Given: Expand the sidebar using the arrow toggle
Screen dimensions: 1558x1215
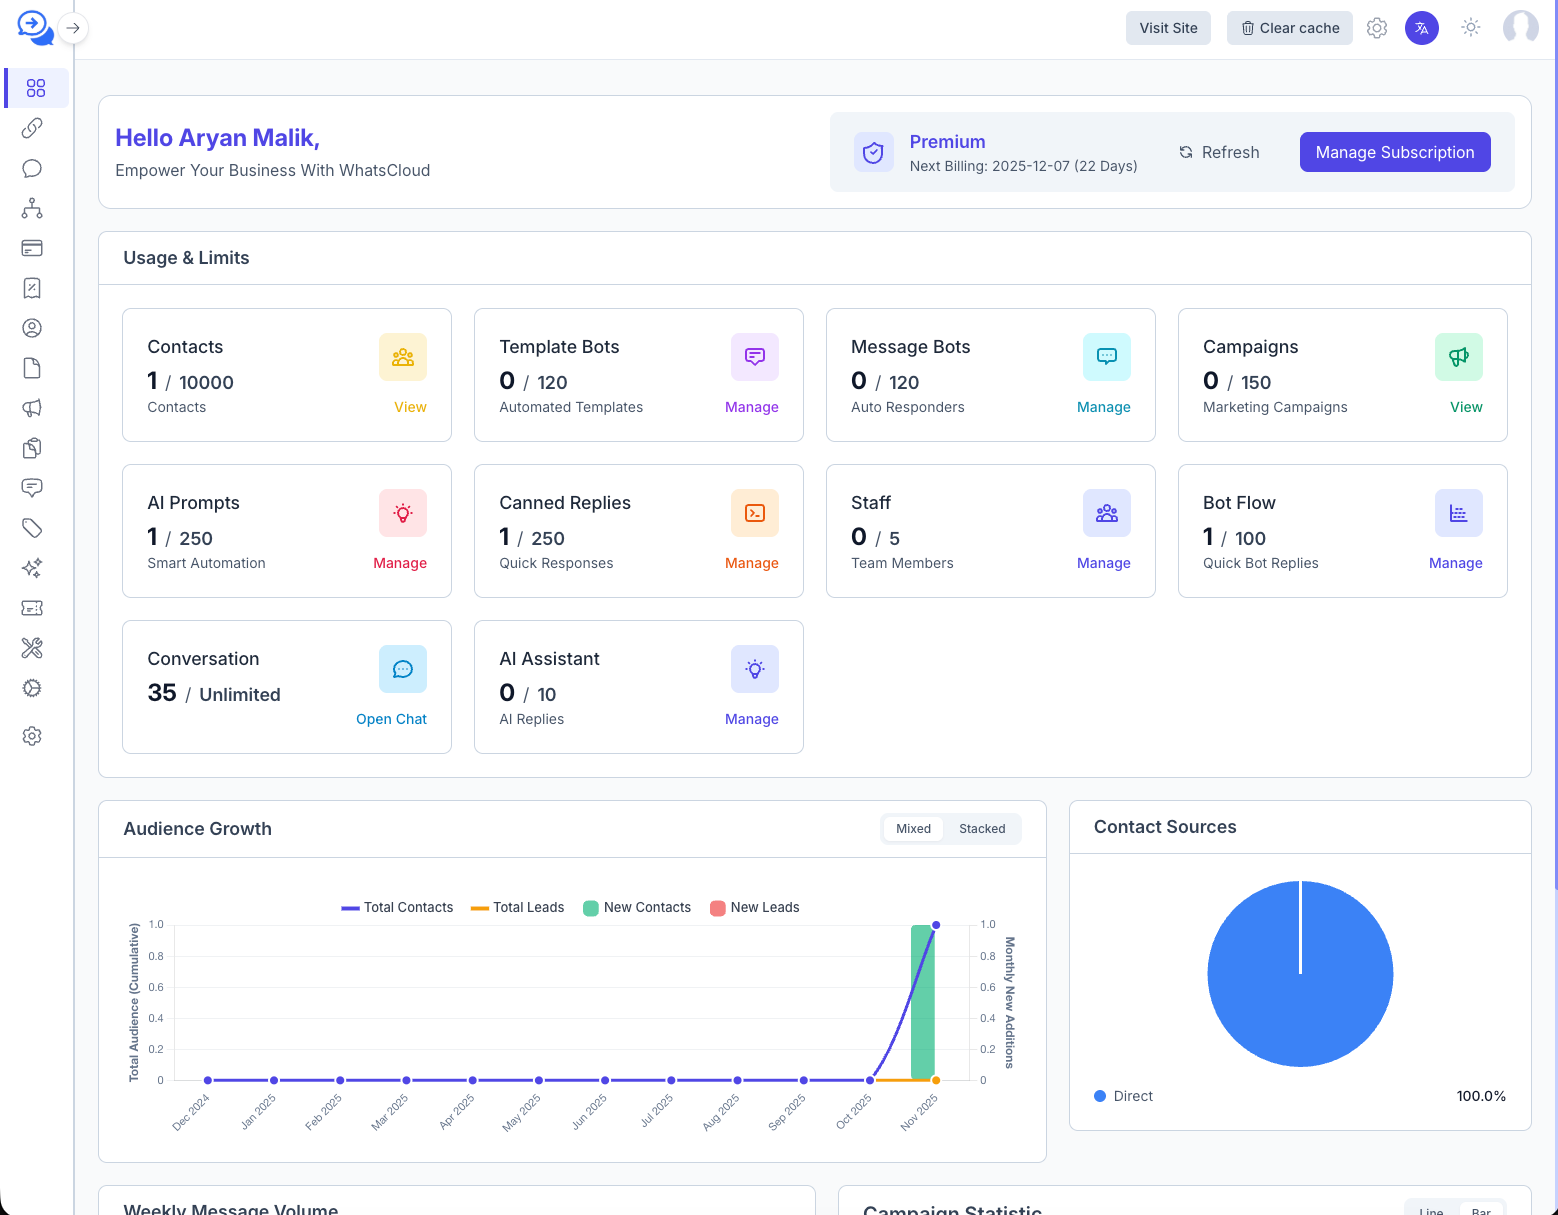Looking at the screenshot, I should 73,28.
